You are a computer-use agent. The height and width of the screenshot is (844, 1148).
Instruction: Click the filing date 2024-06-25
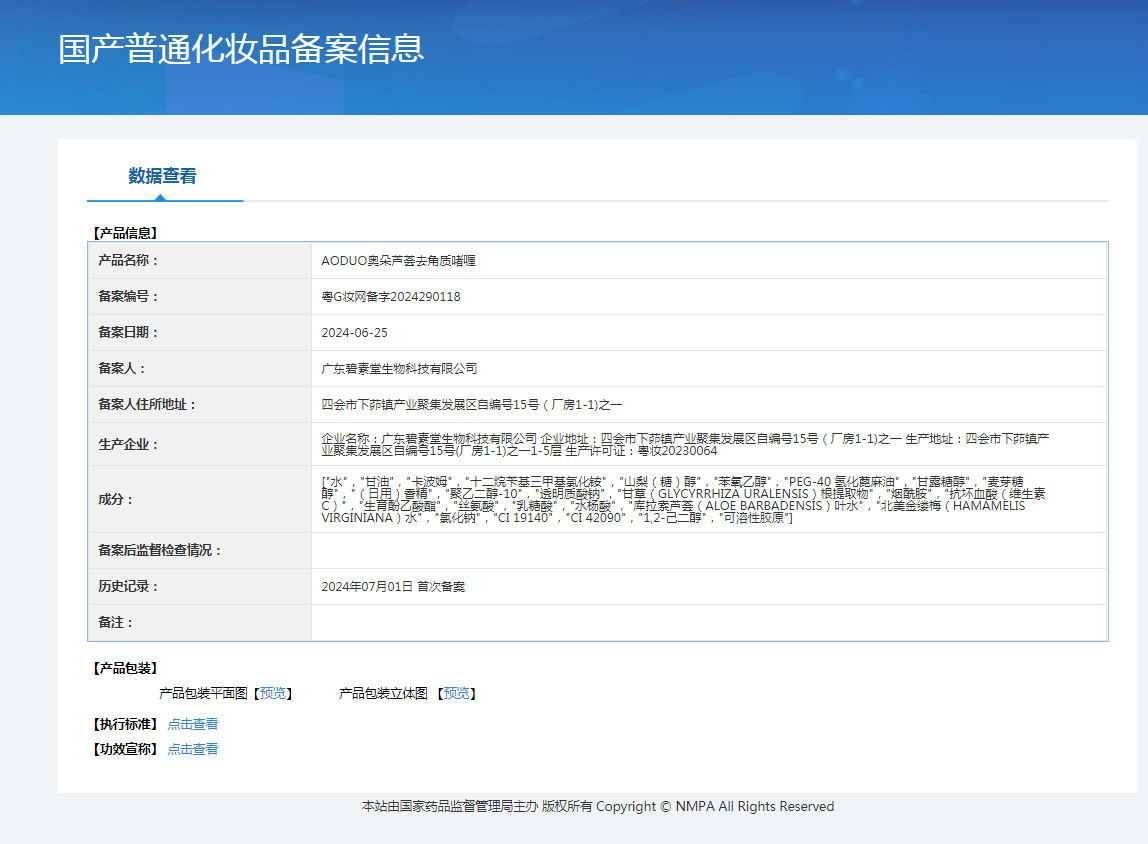coord(354,333)
